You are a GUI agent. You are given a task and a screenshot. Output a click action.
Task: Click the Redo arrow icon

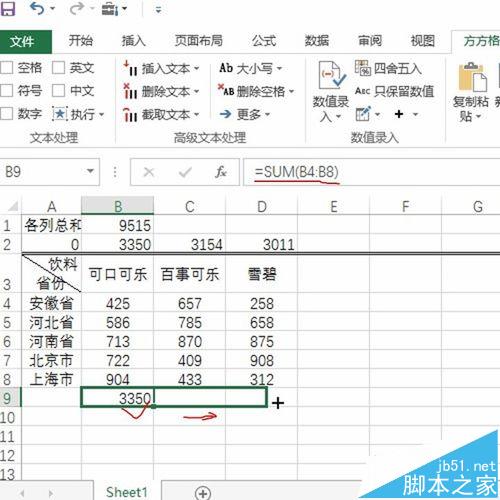click(x=76, y=9)
